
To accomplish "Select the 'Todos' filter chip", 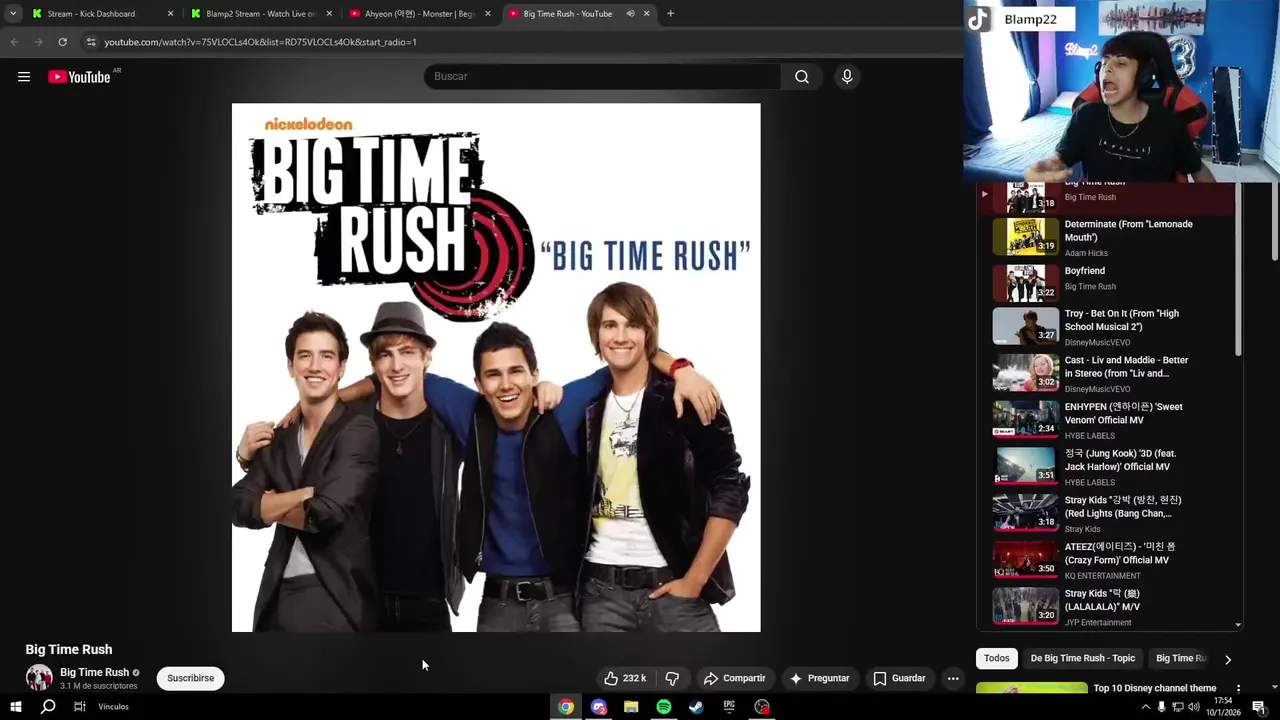I will (x=997, y=658).
